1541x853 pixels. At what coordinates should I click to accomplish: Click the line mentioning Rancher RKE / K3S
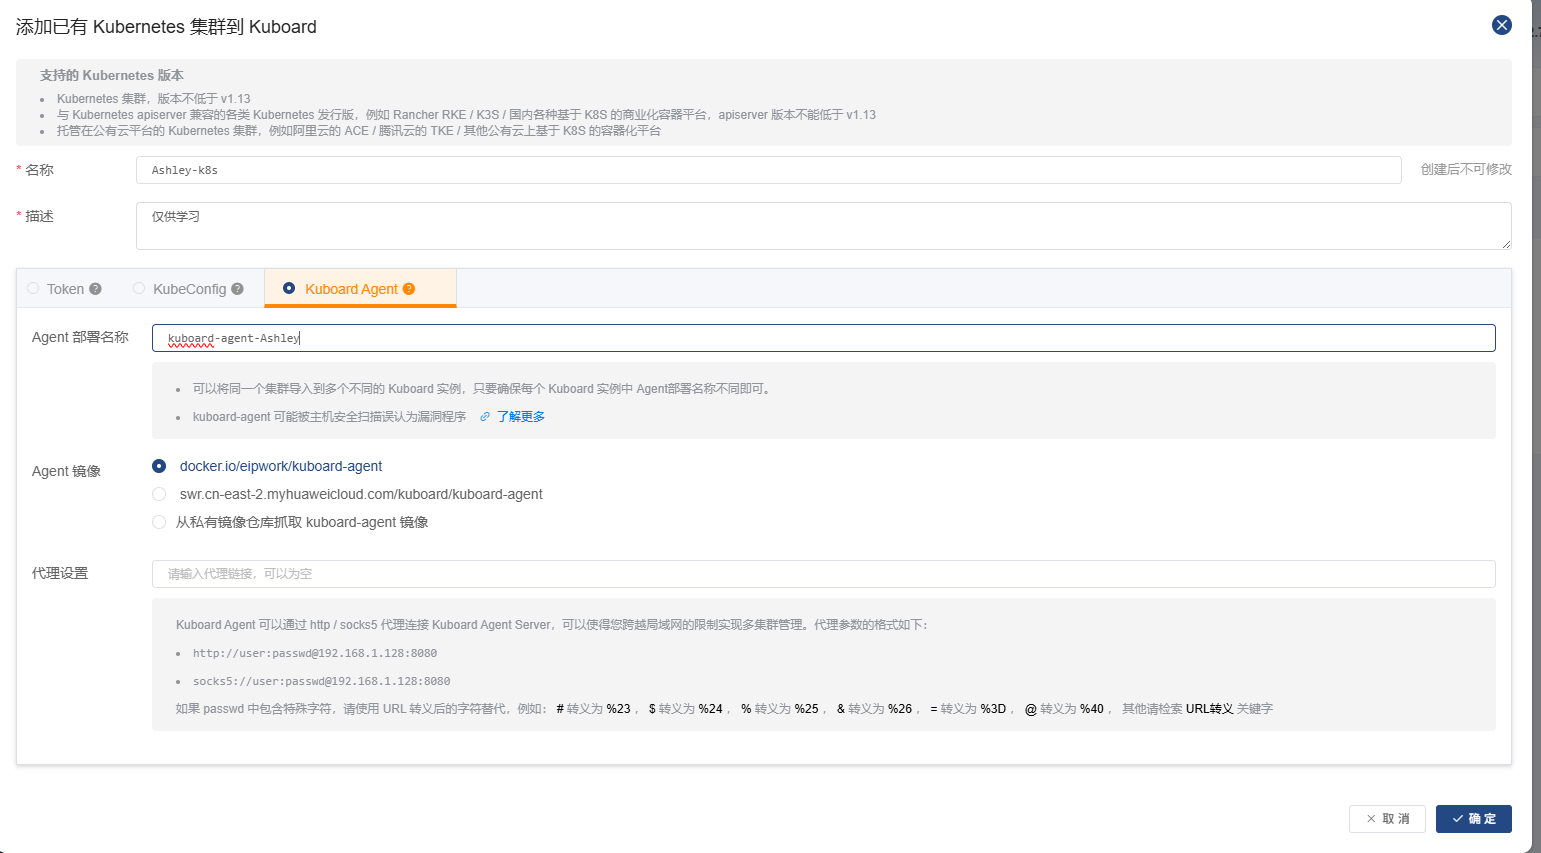[x=466, y=115]
